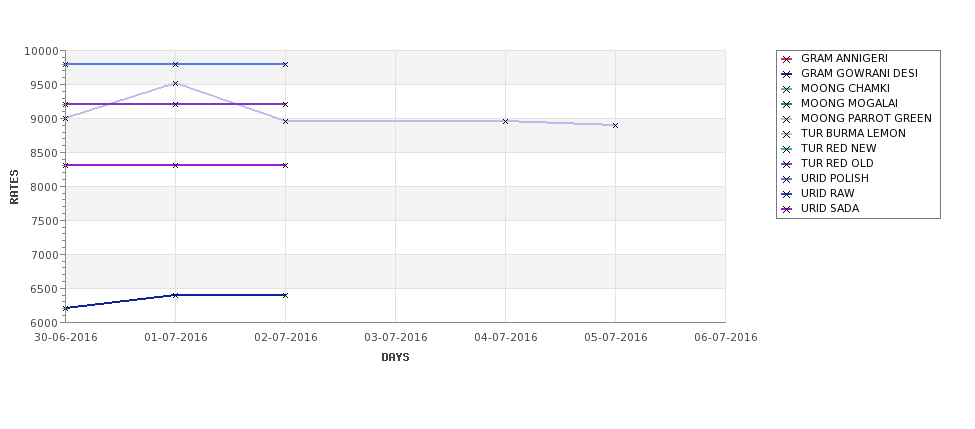
Task: Click the 03-07-2016 date label
Action: (x=395, y=338)
